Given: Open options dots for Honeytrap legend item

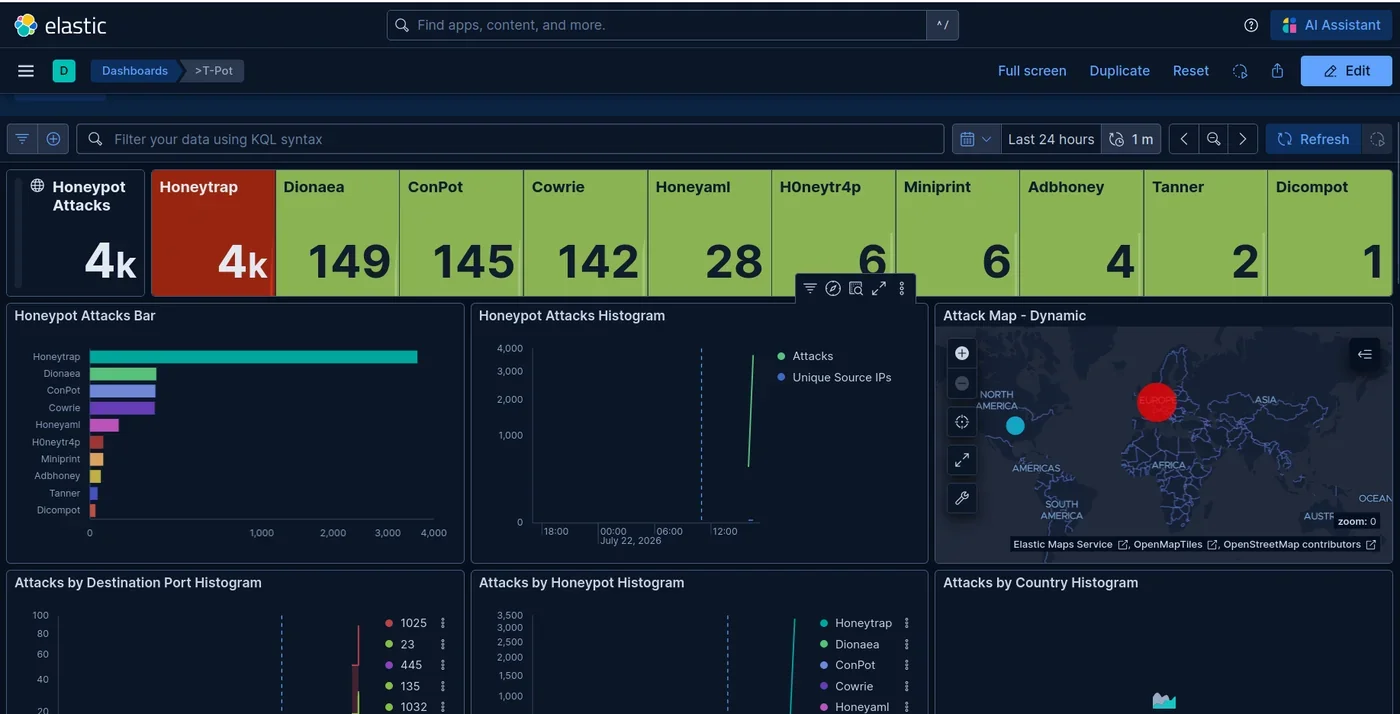Looking at the screenshot, I should point(907,623).
